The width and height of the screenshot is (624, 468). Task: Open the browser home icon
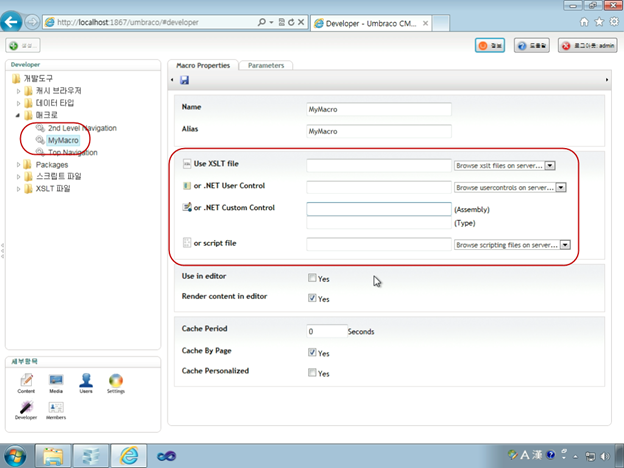click(584, 22)
